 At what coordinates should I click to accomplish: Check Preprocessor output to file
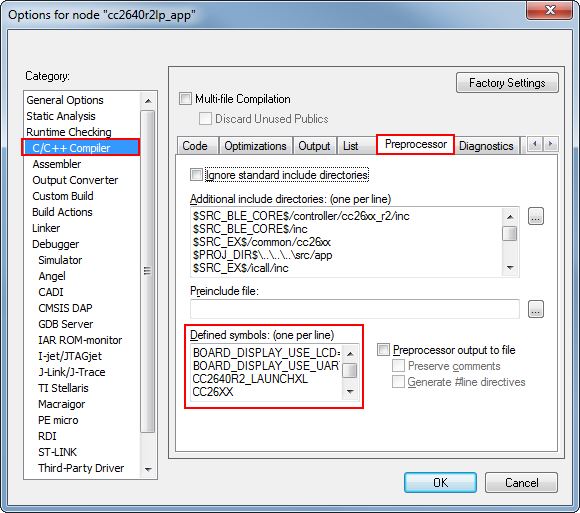point(383,350)
